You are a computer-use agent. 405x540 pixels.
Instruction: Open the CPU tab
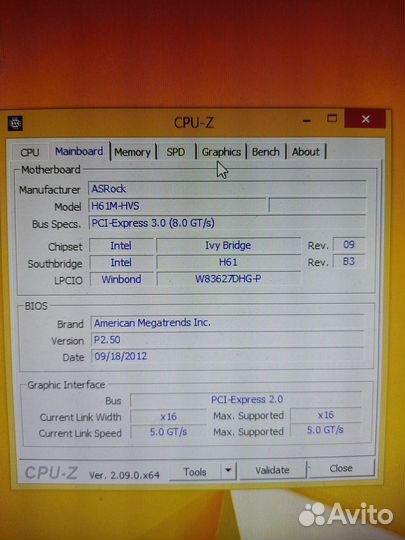click(30, 152)
